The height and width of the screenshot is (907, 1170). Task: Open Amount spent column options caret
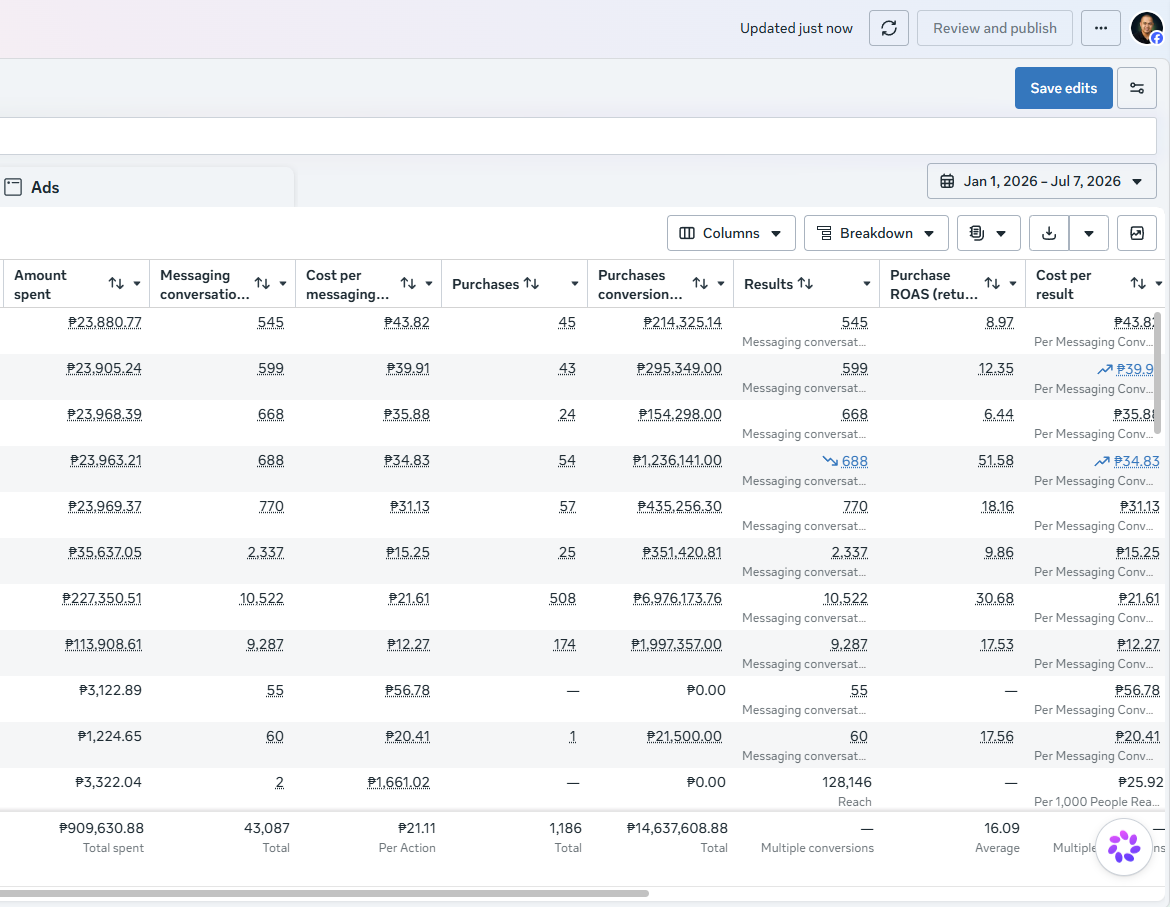click(137, 283)
